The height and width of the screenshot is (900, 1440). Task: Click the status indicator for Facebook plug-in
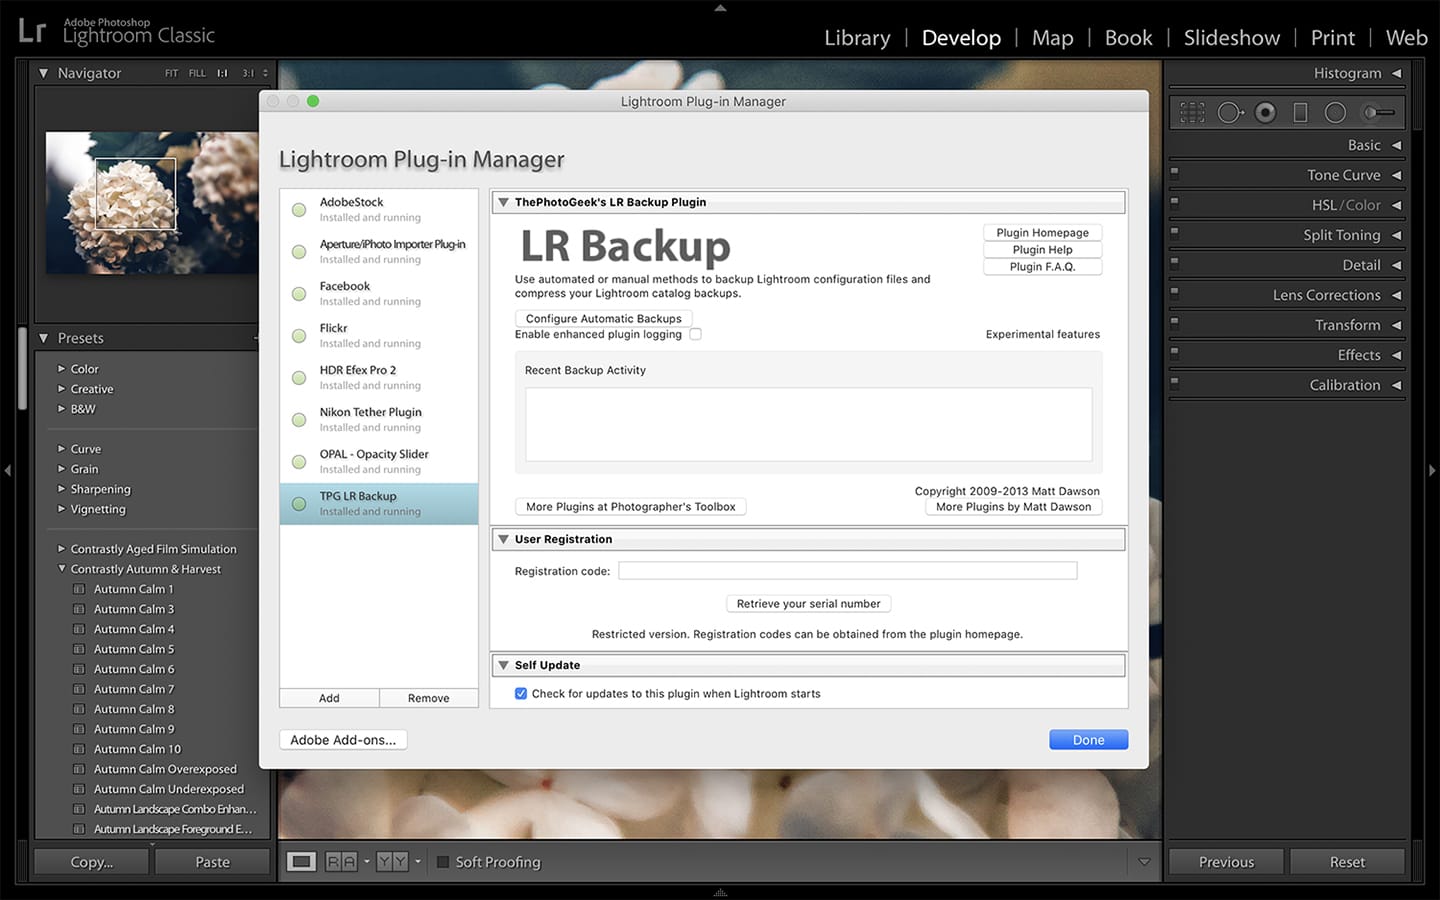pos(299,294)
